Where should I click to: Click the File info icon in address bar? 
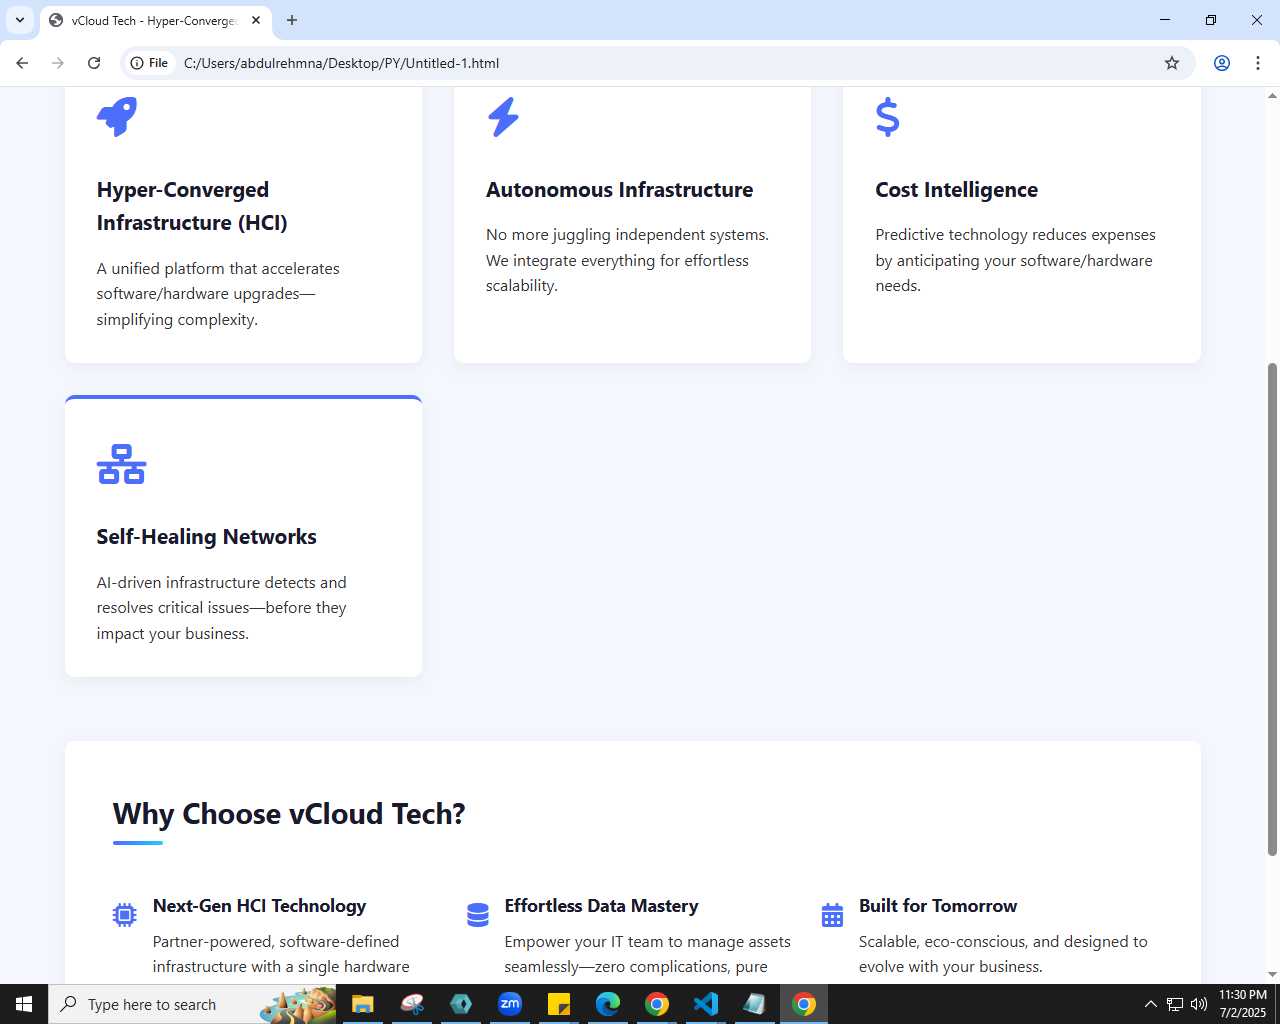149,63
